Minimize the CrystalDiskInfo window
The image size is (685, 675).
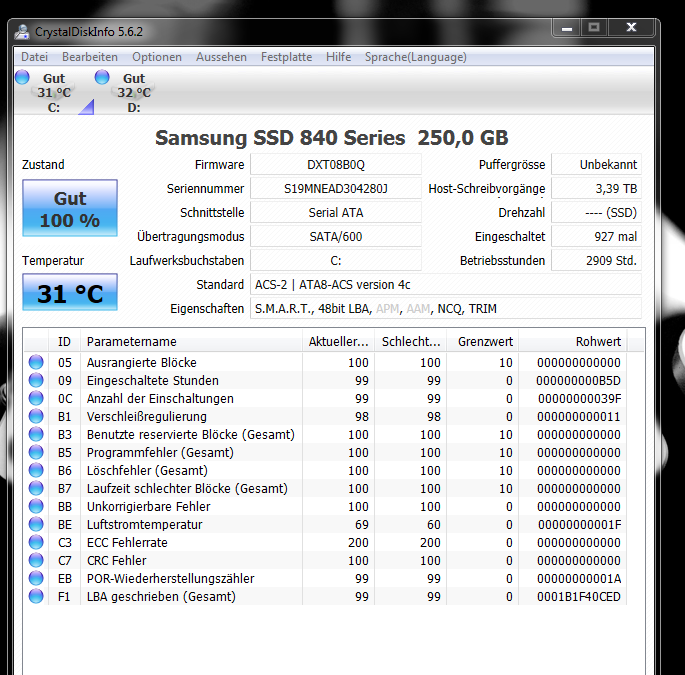pyautogui.click(x=567, y=28)
